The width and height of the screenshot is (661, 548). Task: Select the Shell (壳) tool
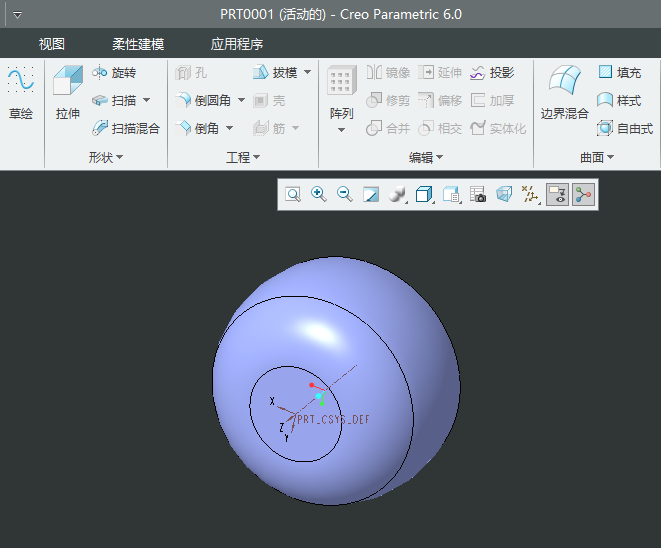(x=269, y=101)
